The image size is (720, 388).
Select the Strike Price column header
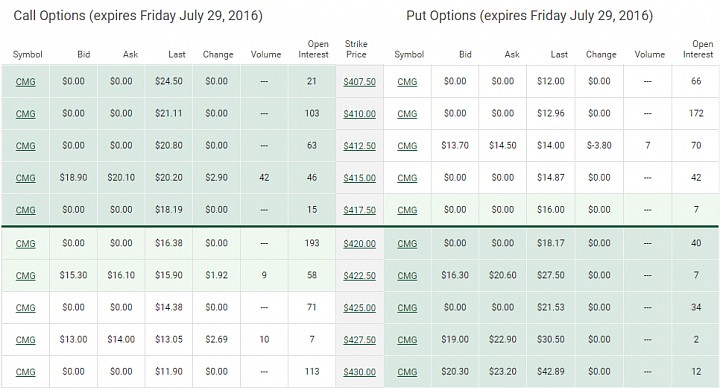click(356, 49)
